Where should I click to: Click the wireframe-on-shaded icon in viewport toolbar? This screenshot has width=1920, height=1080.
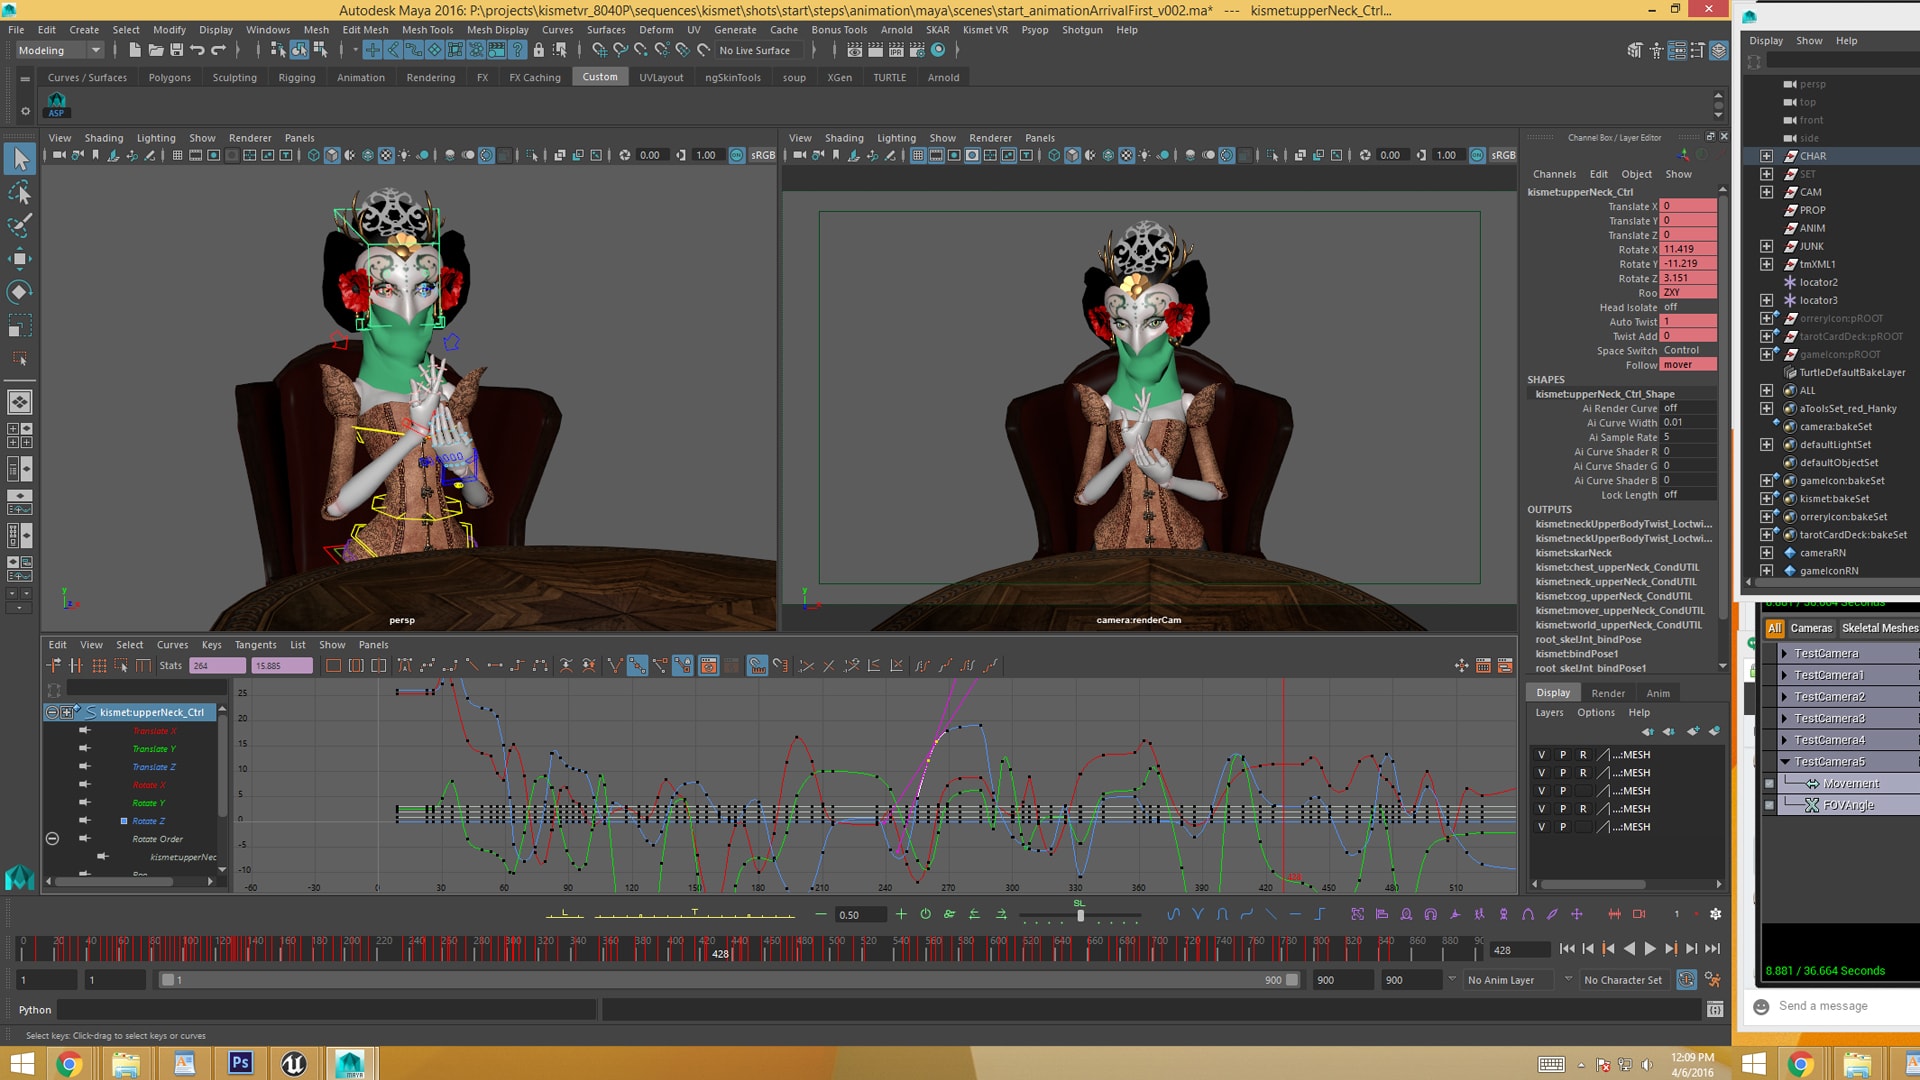click(351, 155)
